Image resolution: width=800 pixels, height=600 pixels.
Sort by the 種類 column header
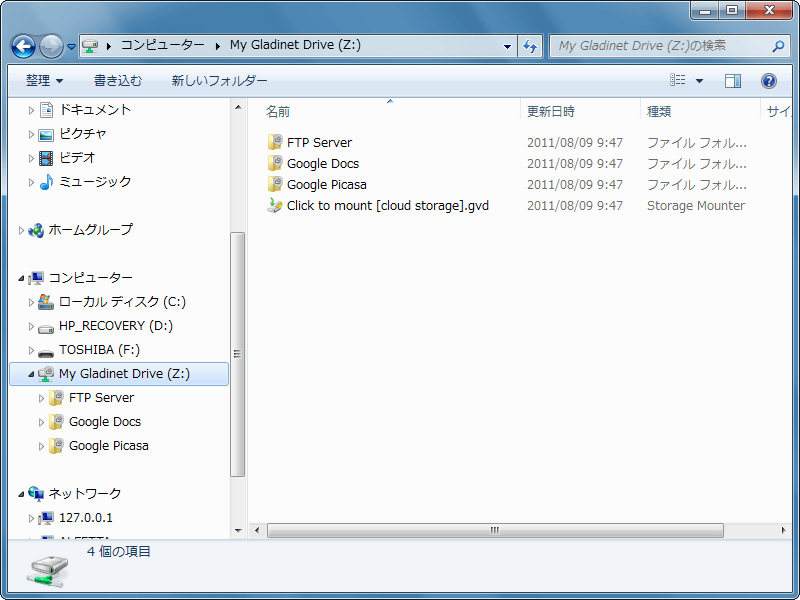coord(659,112)
